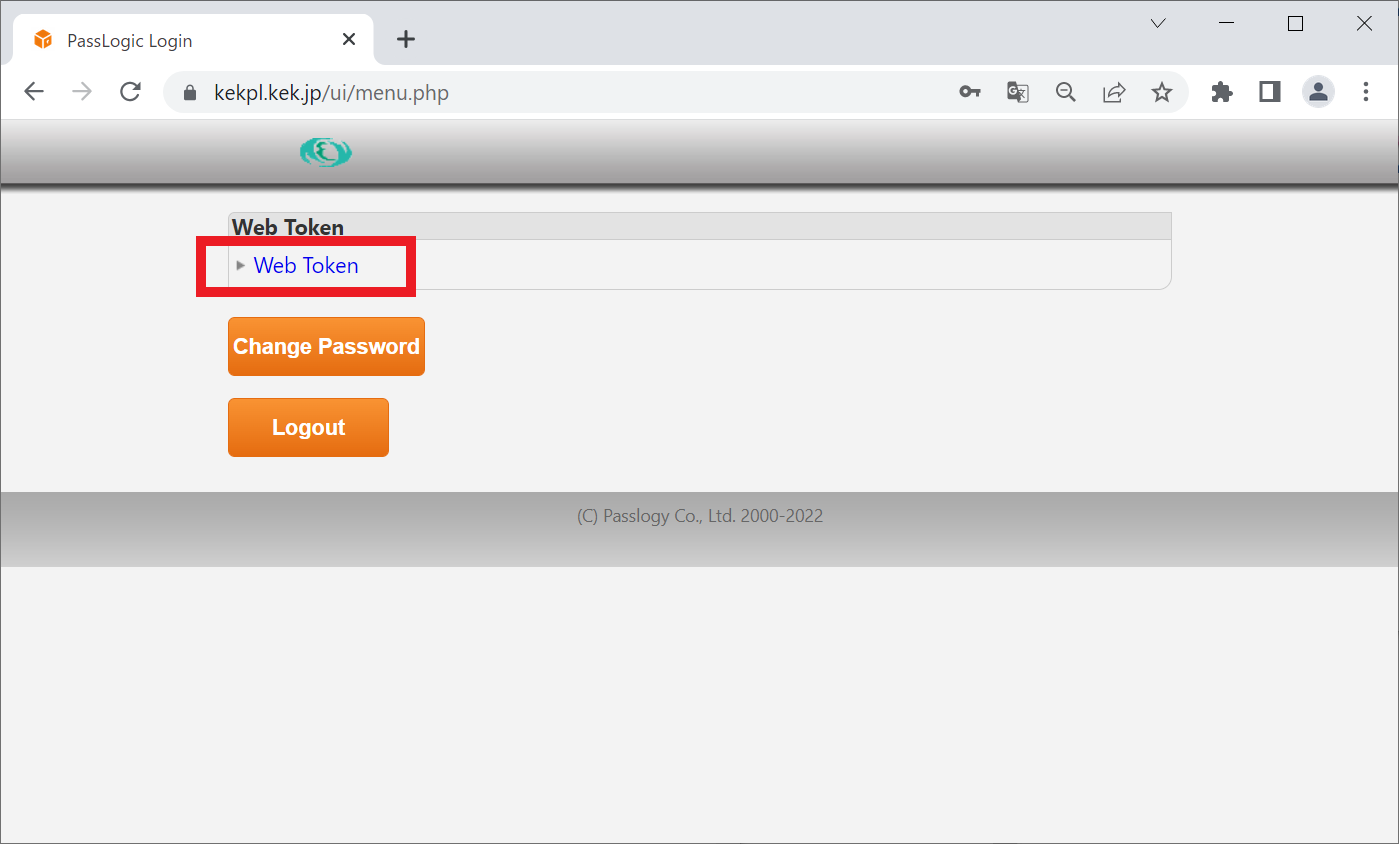Share this page using the share icon
The width and height of the screenshot is (1399, 844).
(x=1114, y=92)
